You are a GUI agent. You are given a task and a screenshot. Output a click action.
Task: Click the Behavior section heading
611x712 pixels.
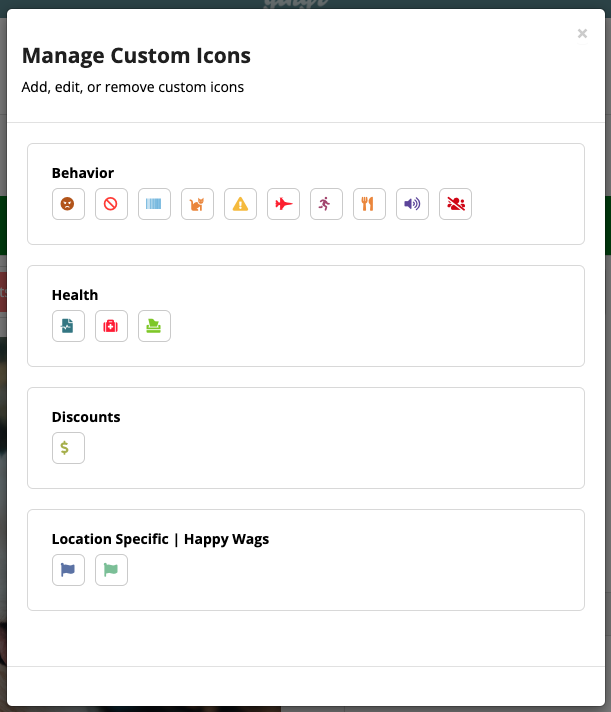83,173
